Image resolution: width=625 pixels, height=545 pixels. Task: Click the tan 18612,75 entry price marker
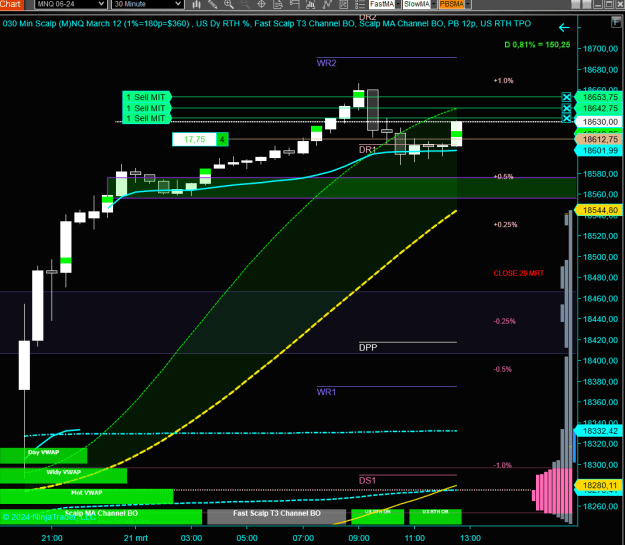pyautogui.click(x=598, y=139)
